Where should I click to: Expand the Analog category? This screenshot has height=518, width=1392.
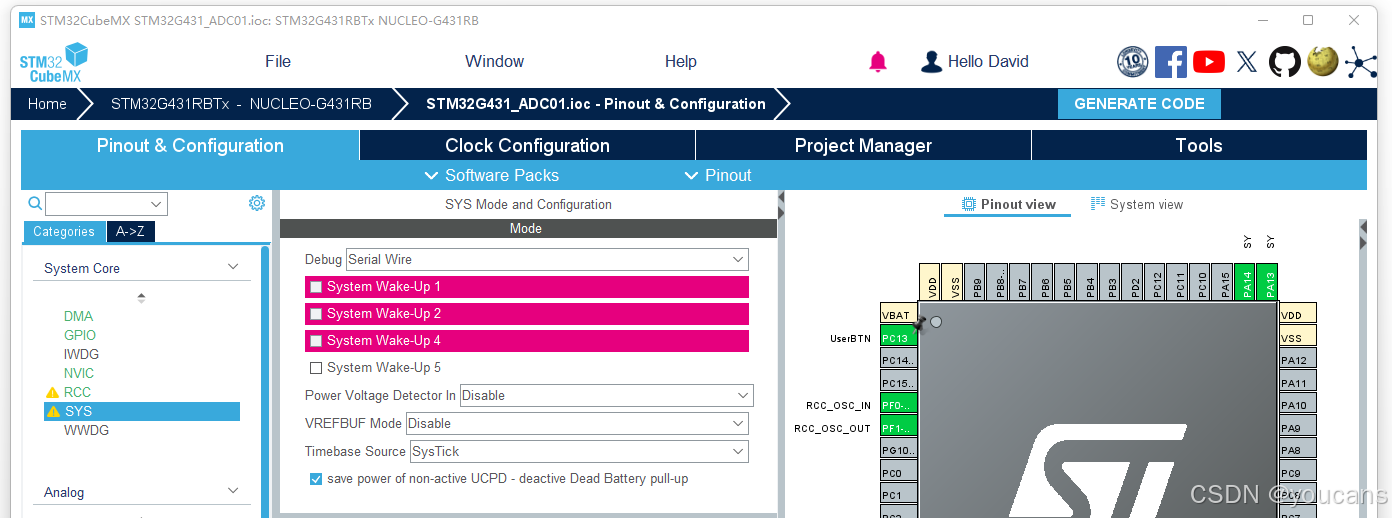coord(233,491)
